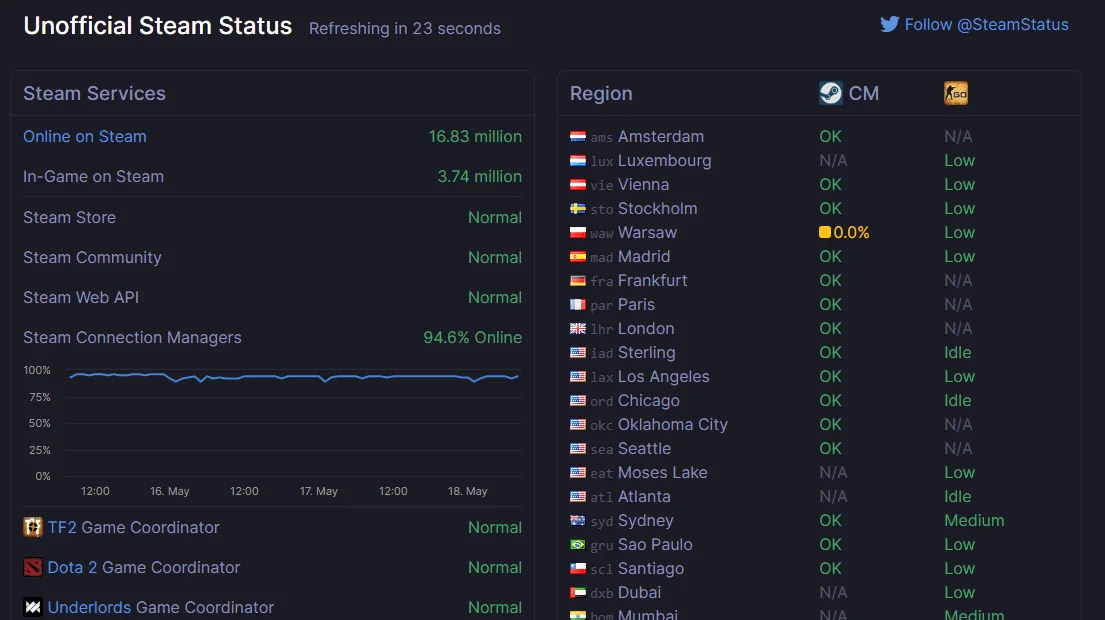
Task: Click the Dota 2 logo icon
Action: (32, 567)
